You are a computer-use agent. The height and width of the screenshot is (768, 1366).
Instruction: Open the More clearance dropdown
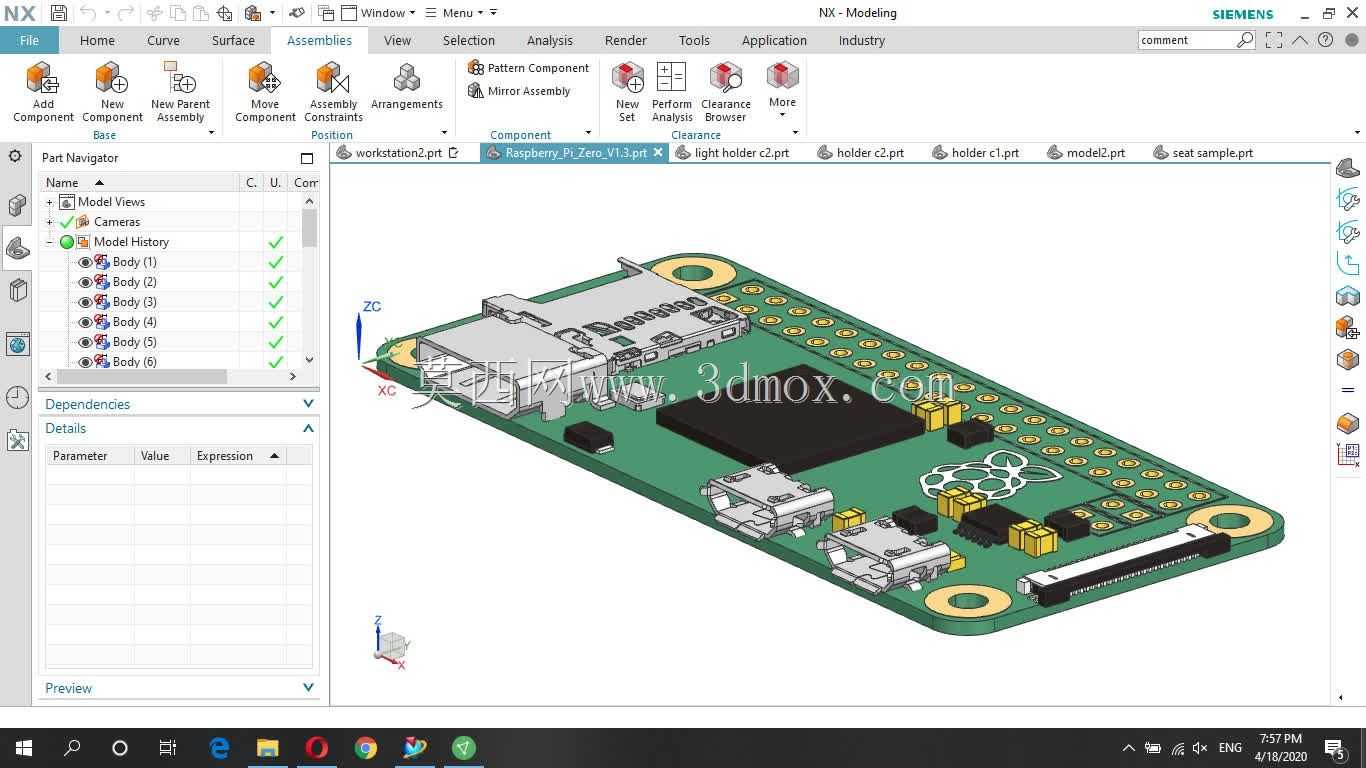coord(782,90)
